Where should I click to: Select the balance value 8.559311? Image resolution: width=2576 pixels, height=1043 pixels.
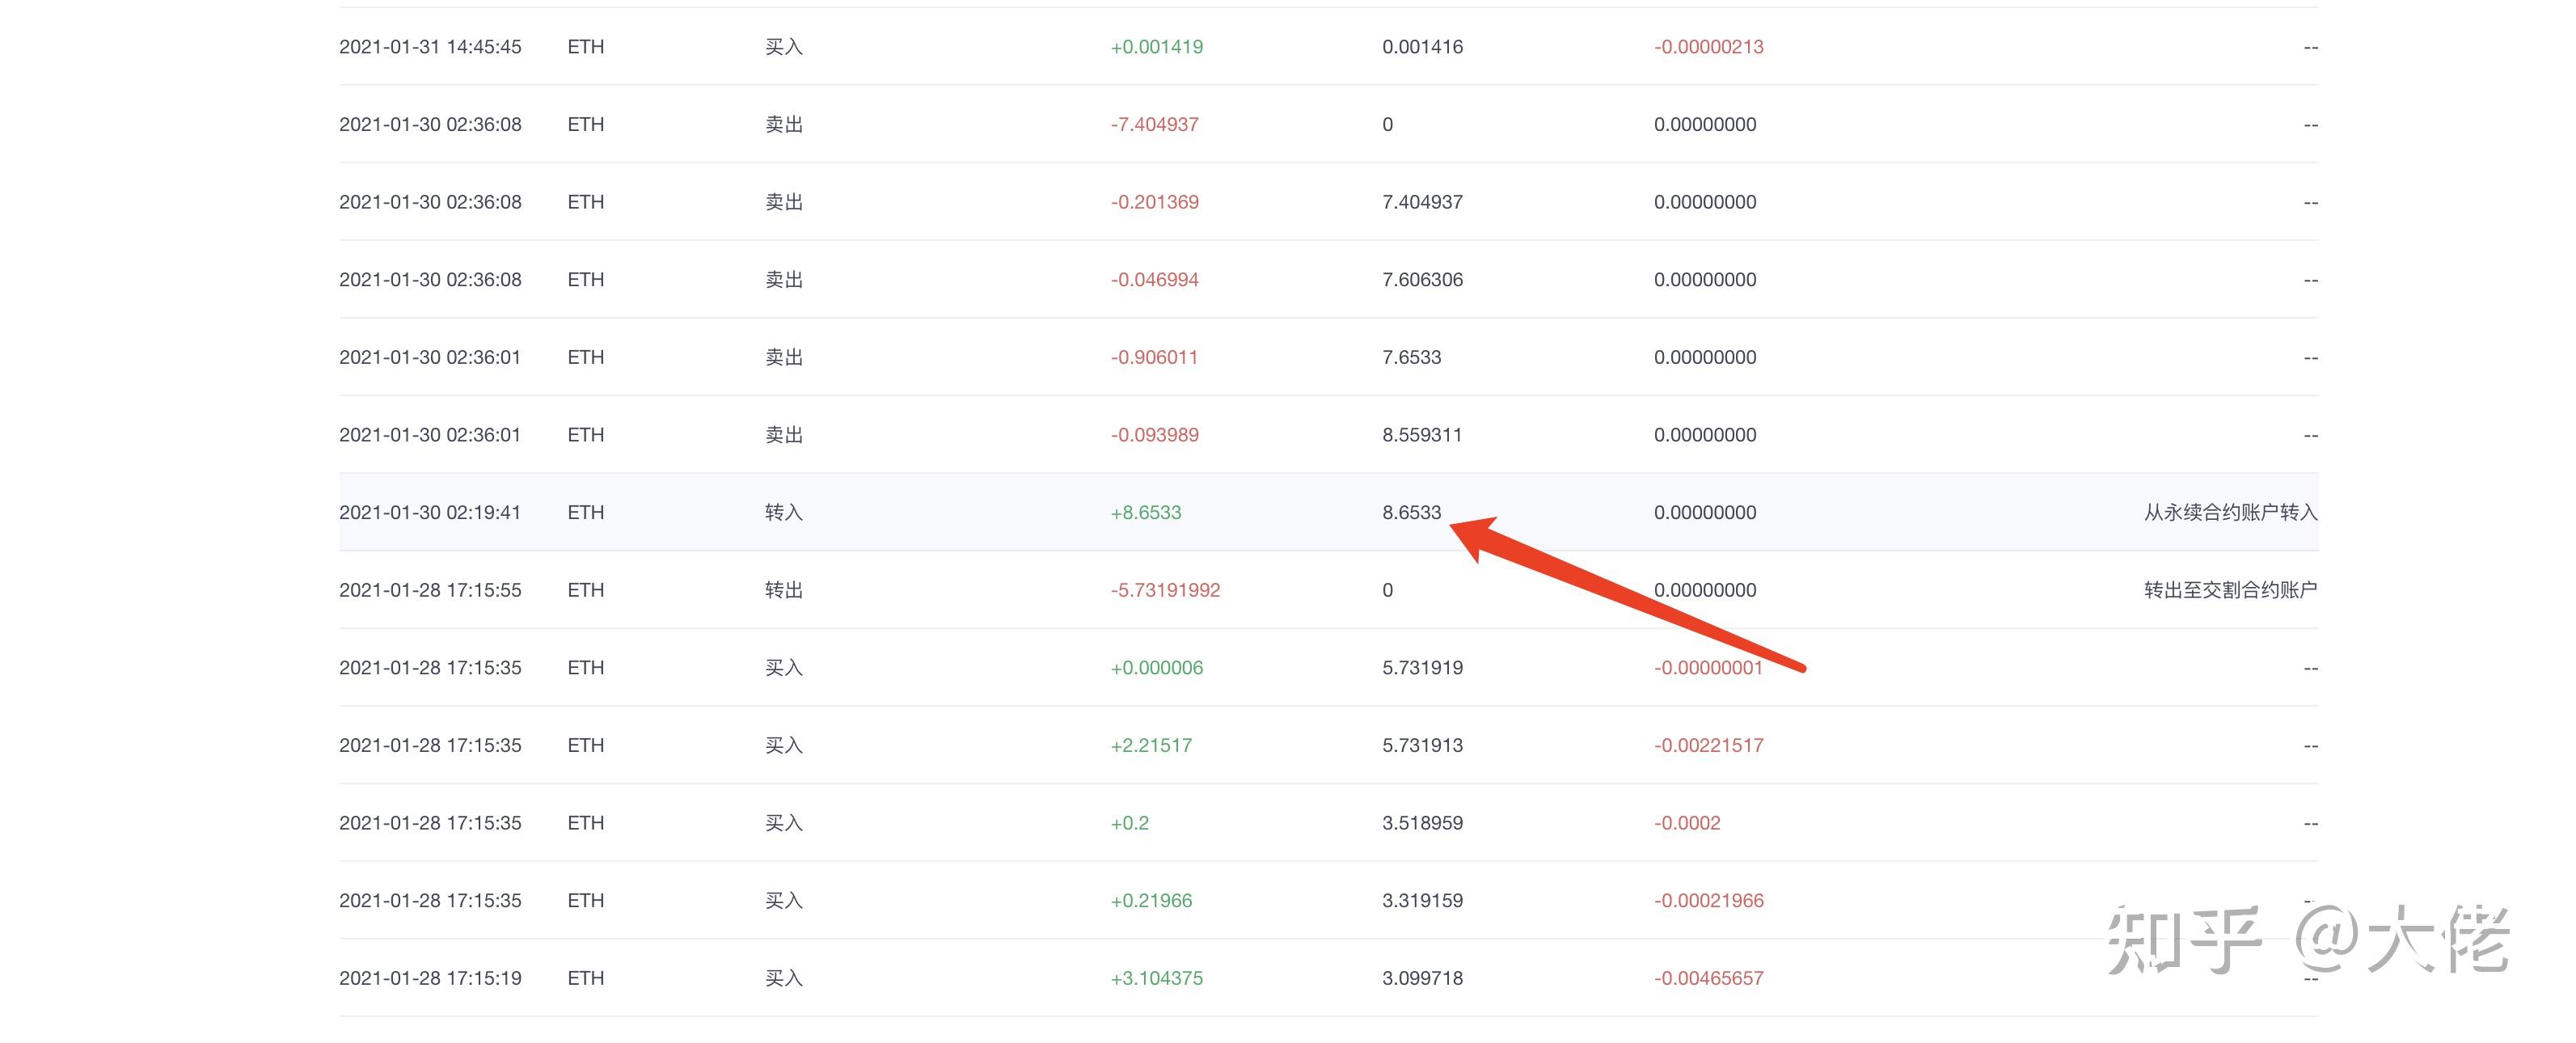[x=1421, y=434]
